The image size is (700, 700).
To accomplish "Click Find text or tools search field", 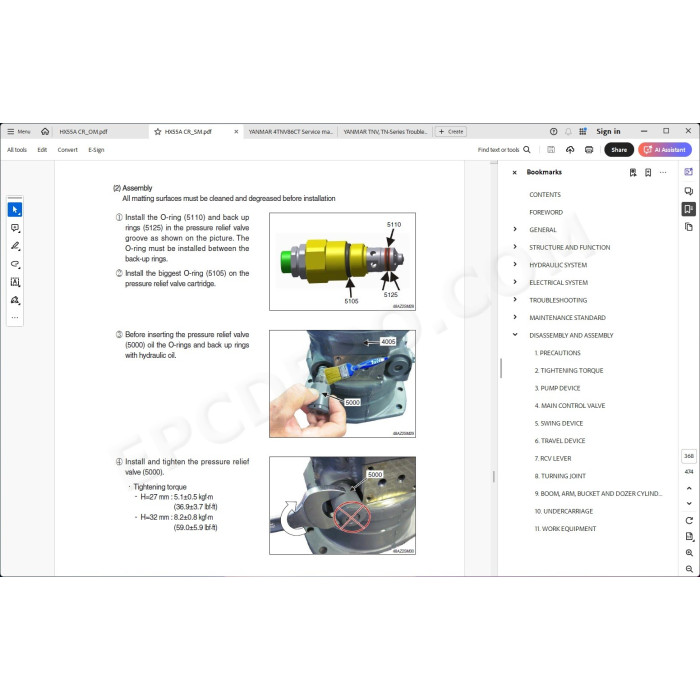I will (504, 150).
